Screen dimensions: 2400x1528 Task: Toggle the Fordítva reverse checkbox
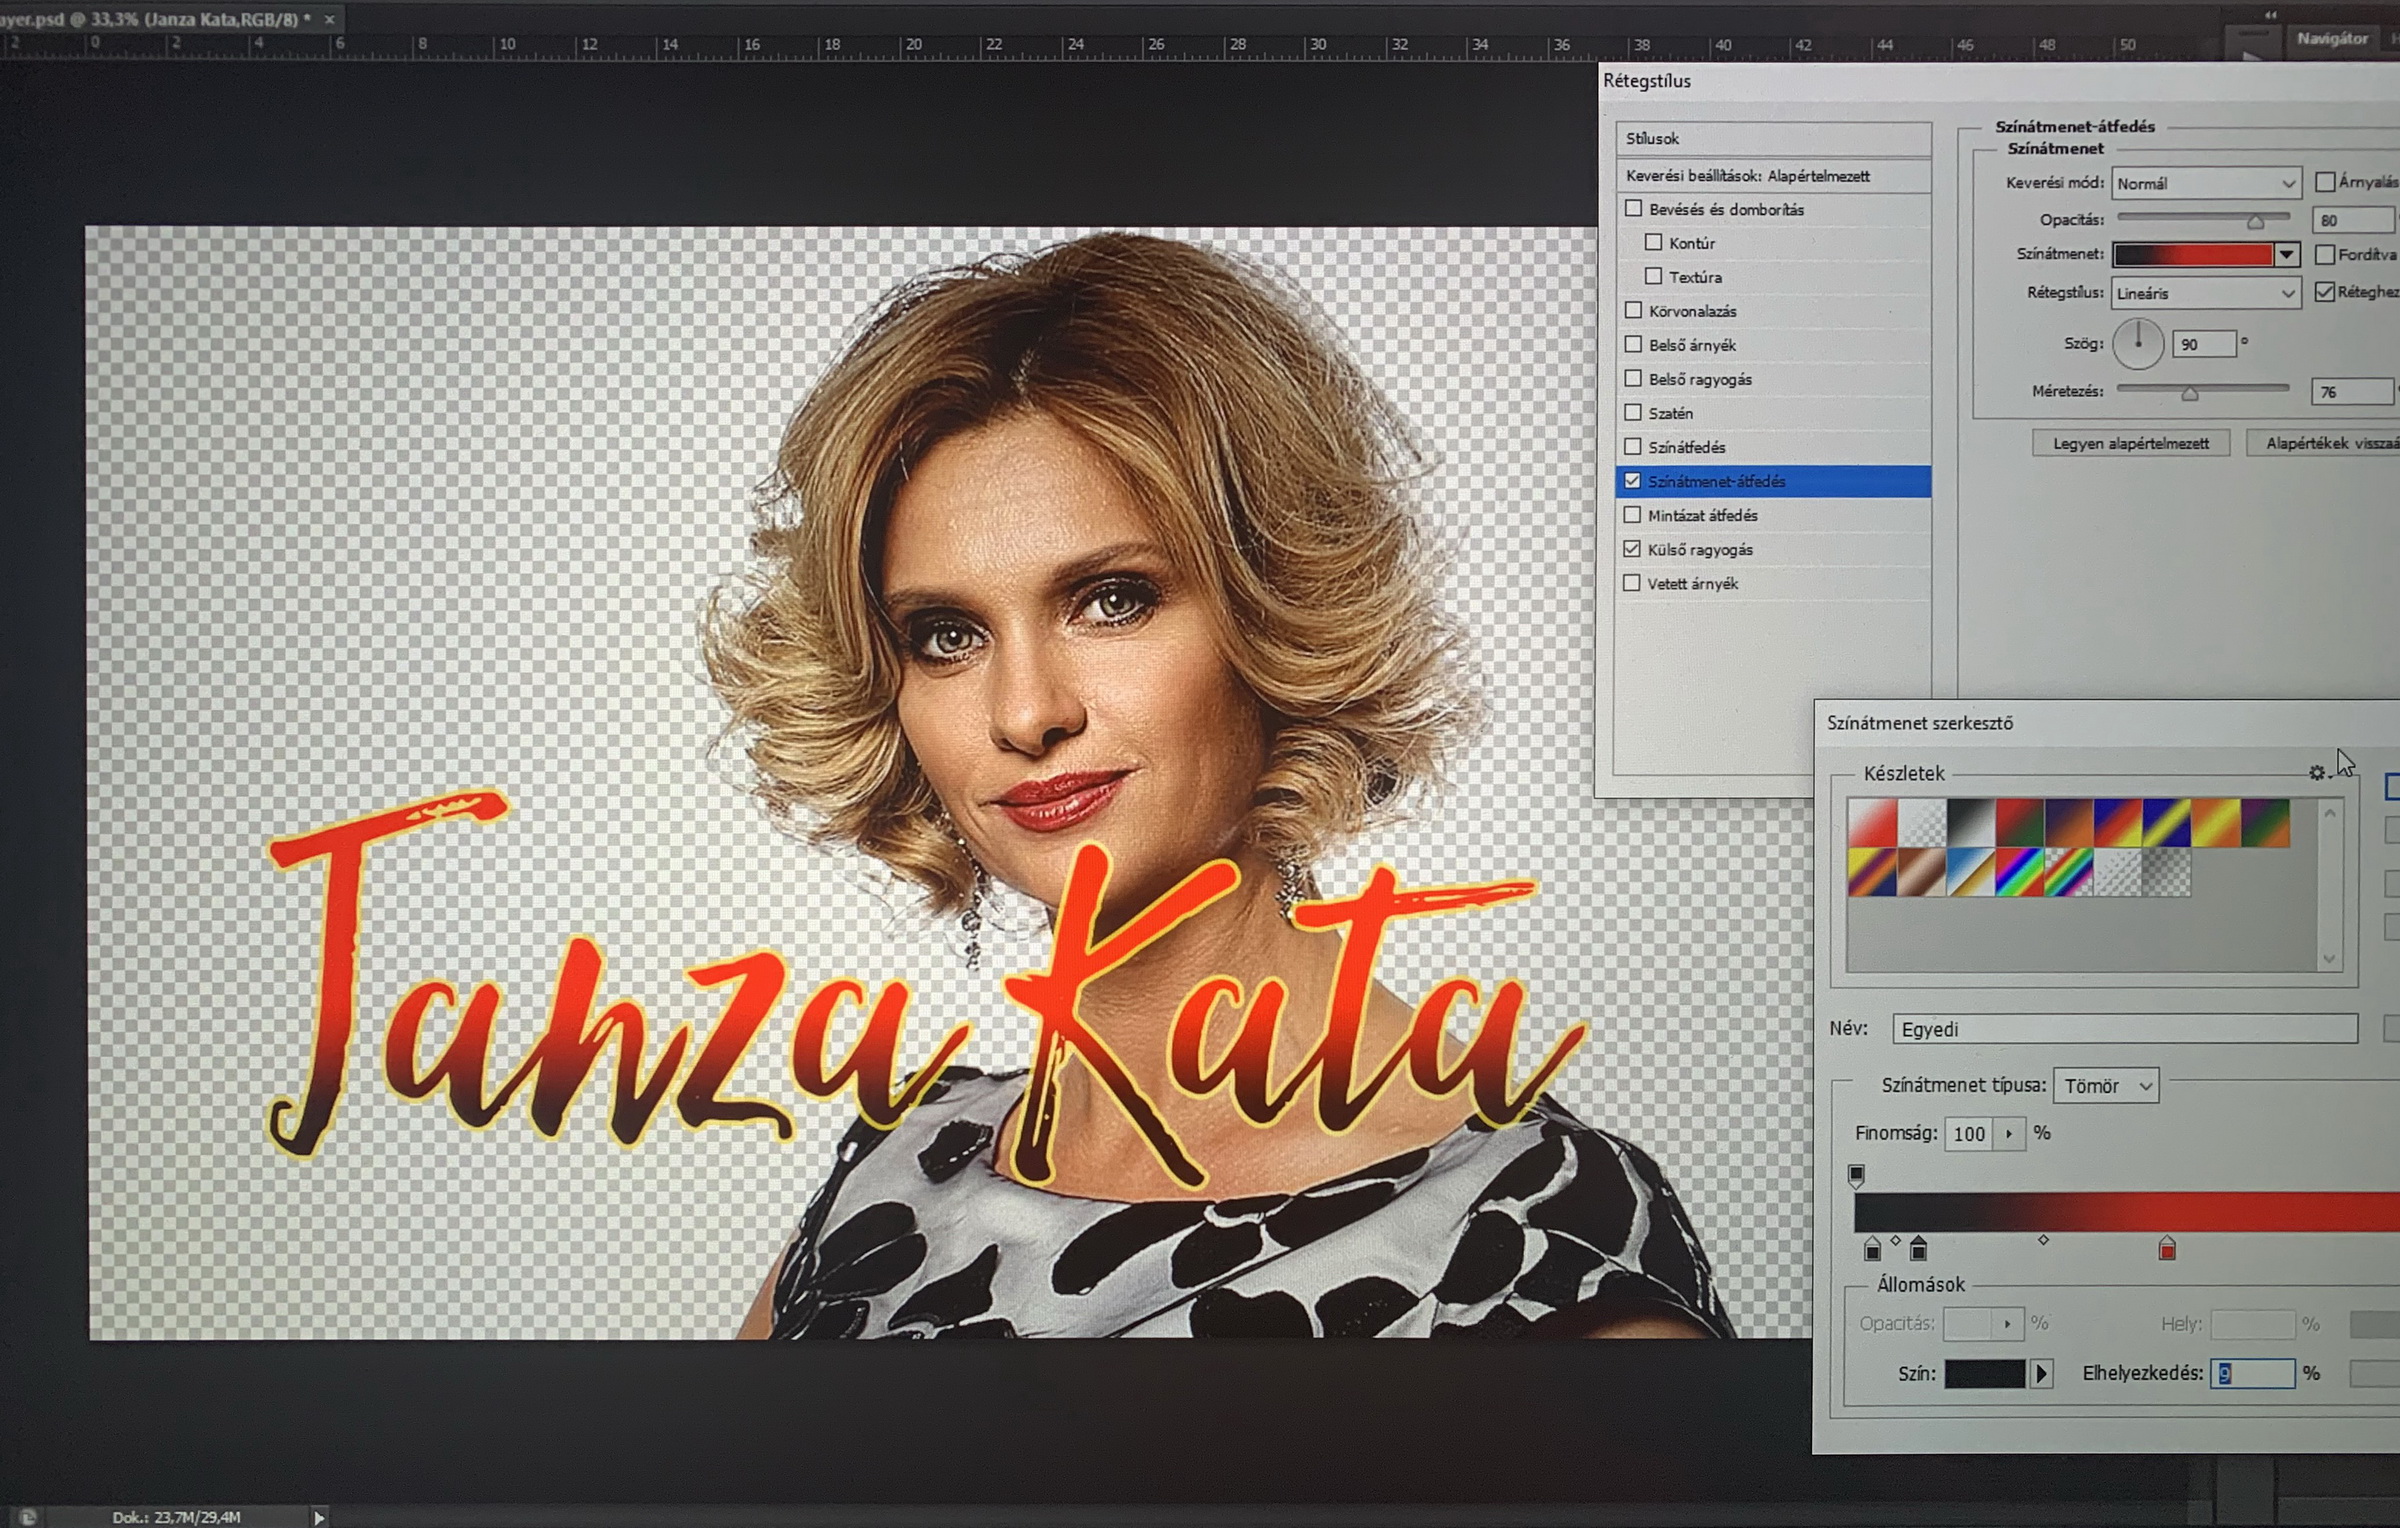[x=2325, y=255]
